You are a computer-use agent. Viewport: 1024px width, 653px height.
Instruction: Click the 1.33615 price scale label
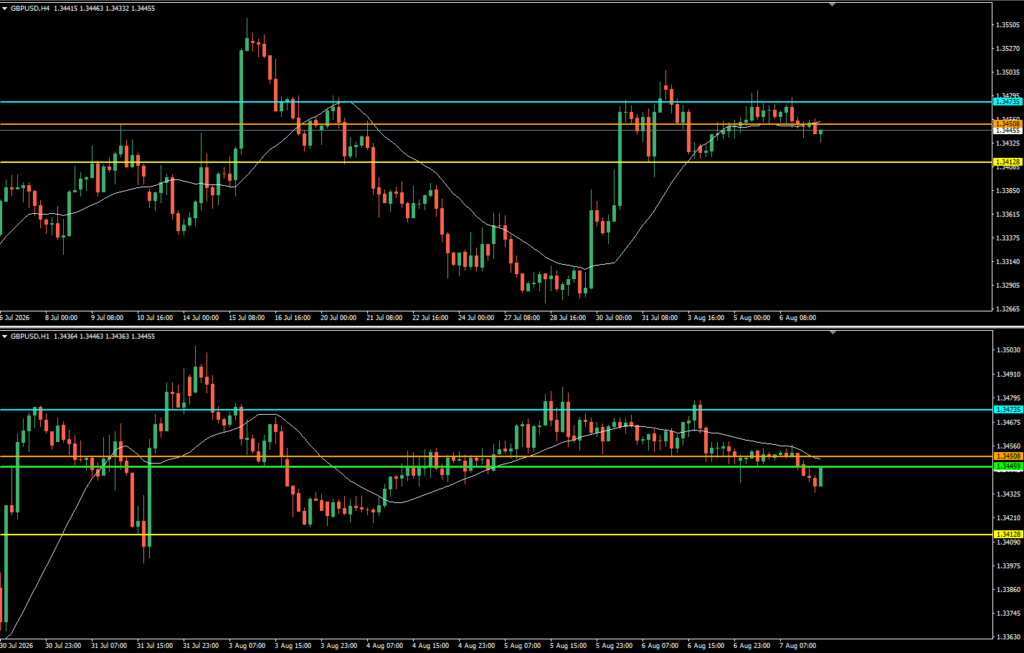[1008, 214]
